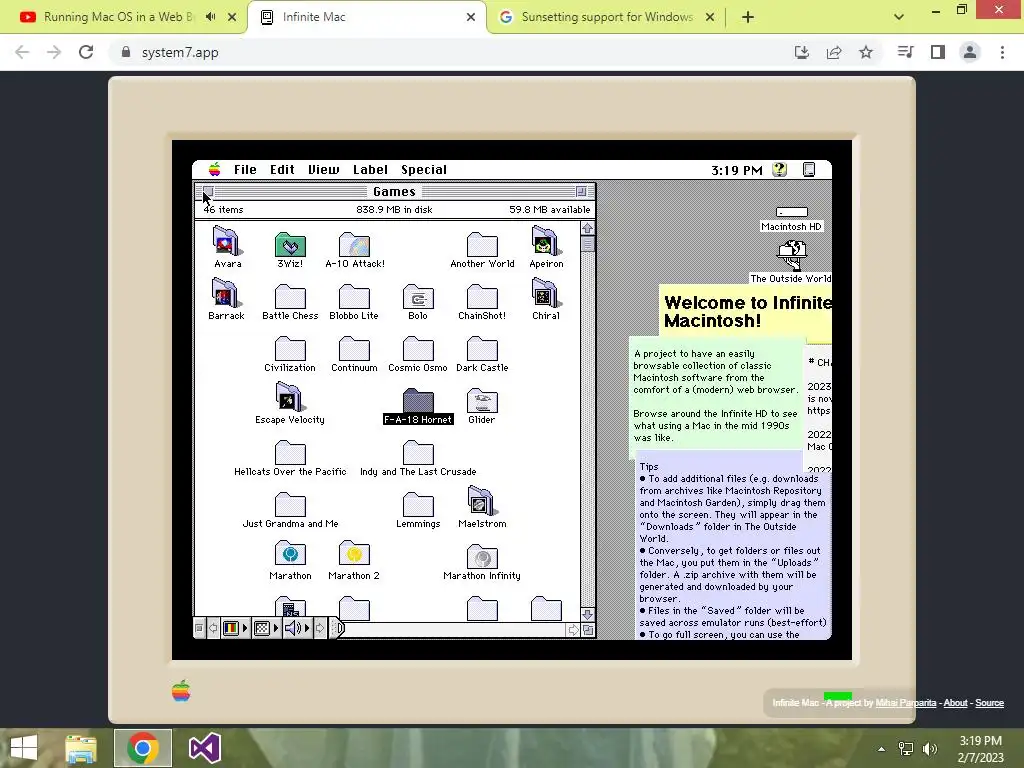Image resolution: width=1024 pixels, height=768 pixels.
Task: Click the Games window close box
Action: pos(208,191)
